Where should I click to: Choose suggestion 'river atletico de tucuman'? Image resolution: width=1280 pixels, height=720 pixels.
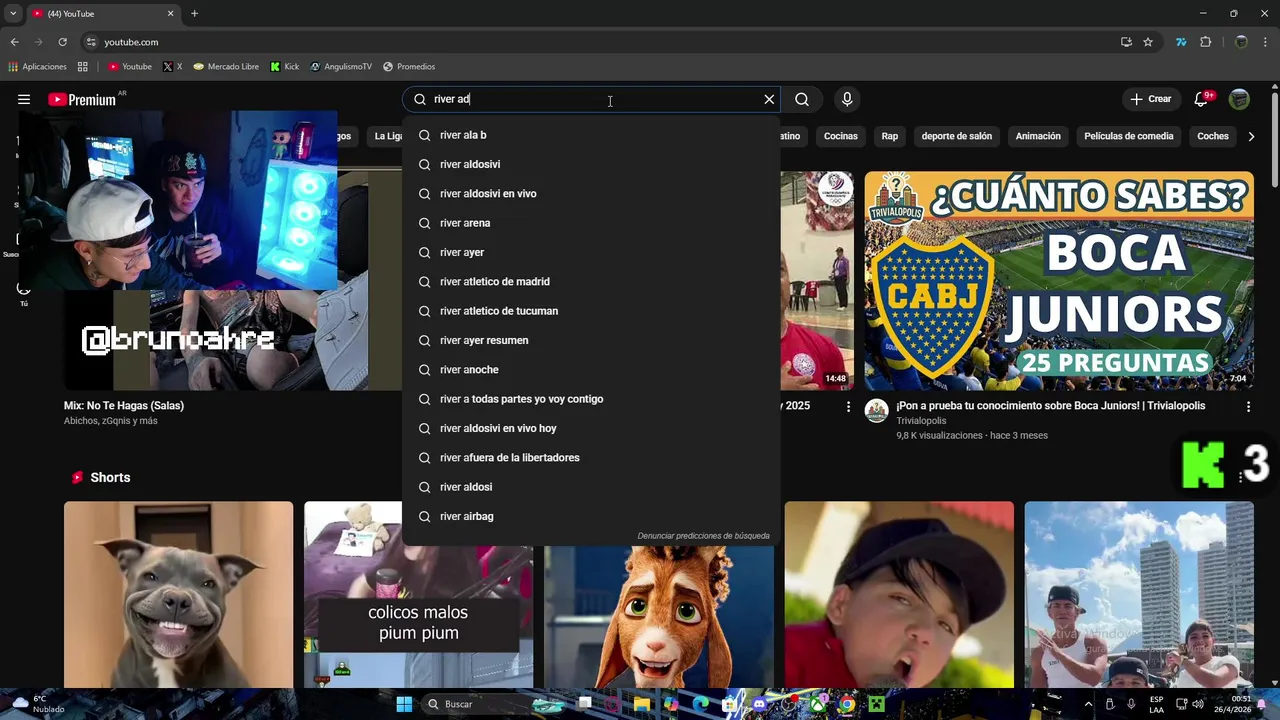pos(591,311)
